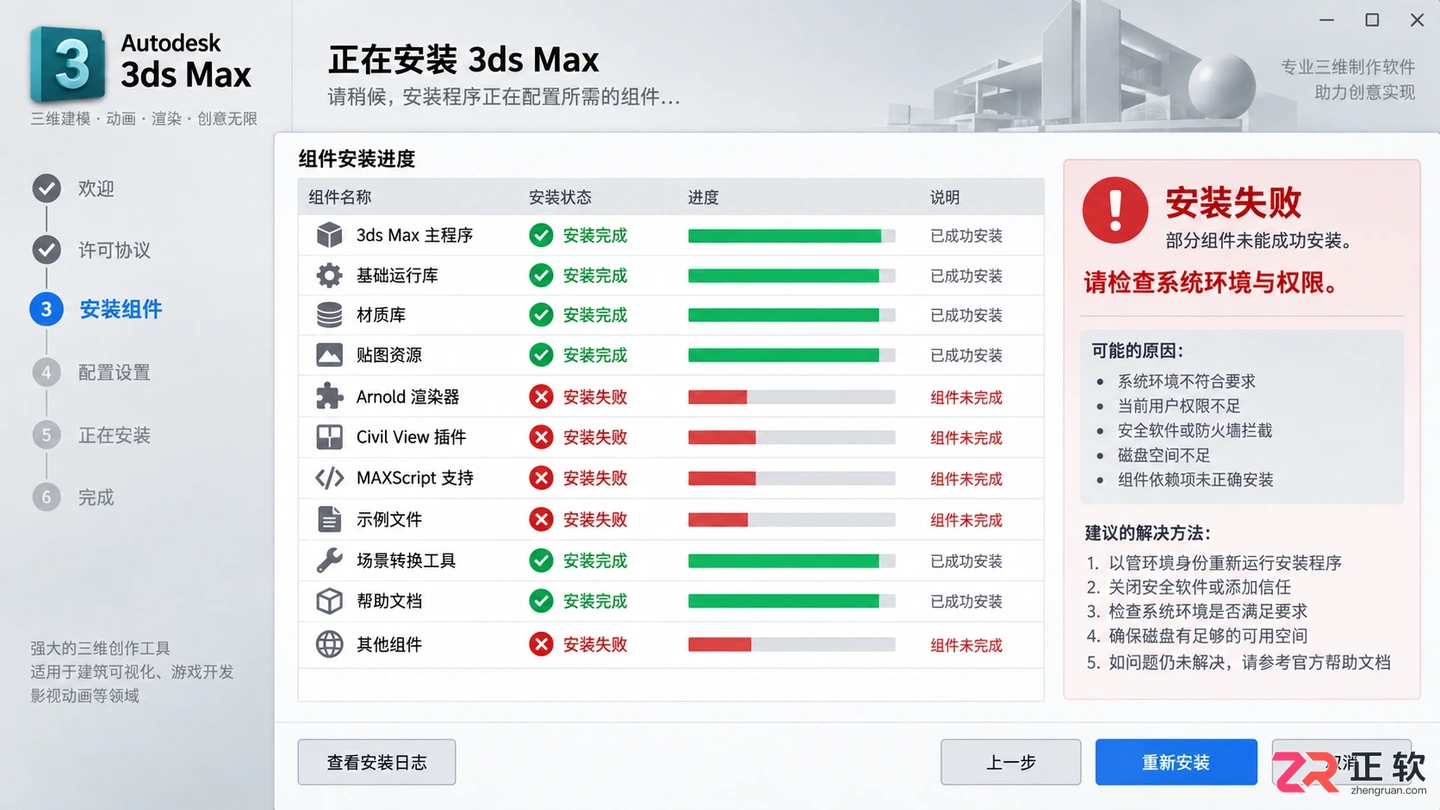
Task: Go back with 上一步 button
Action: tap(1011, 762)
